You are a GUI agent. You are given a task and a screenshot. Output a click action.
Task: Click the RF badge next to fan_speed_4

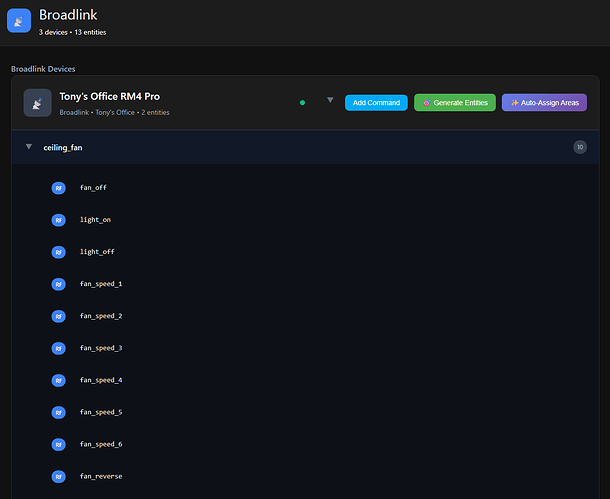(x=58, y=380)
